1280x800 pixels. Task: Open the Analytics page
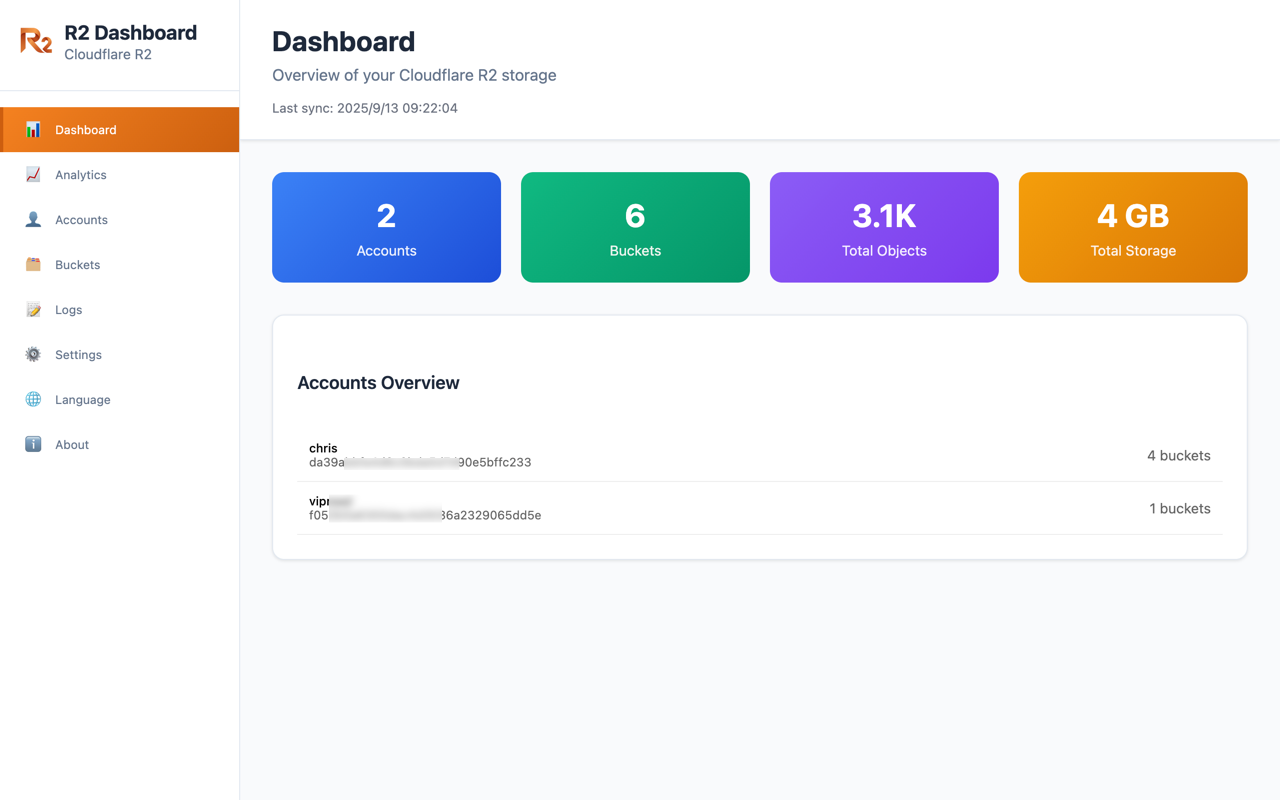[81, 175]
